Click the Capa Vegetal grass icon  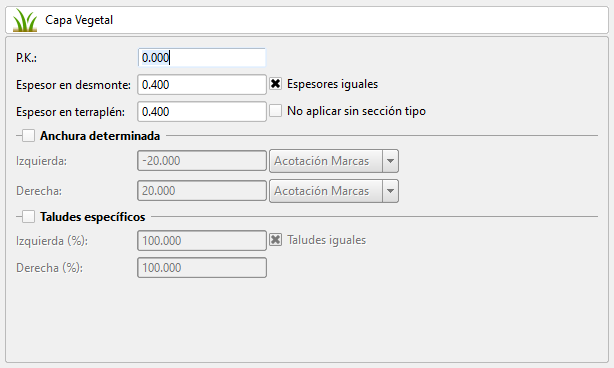point(25,20)
